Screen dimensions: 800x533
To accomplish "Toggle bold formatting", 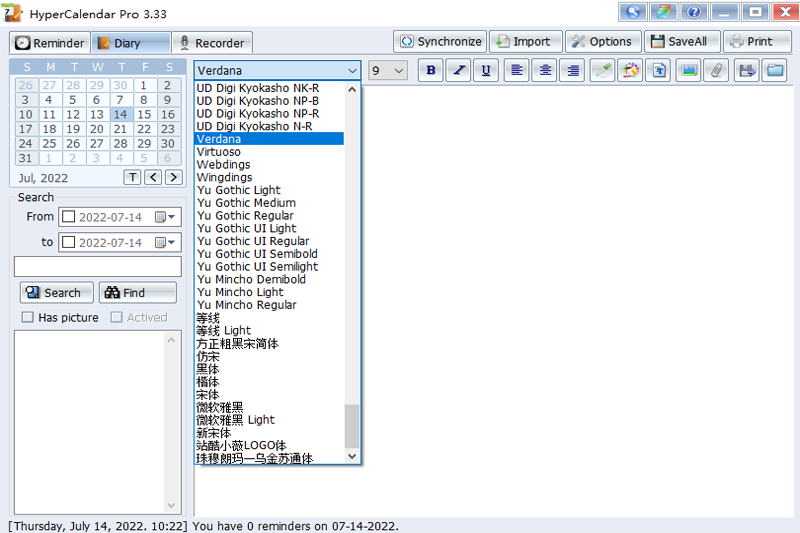I will coord(431,70).
